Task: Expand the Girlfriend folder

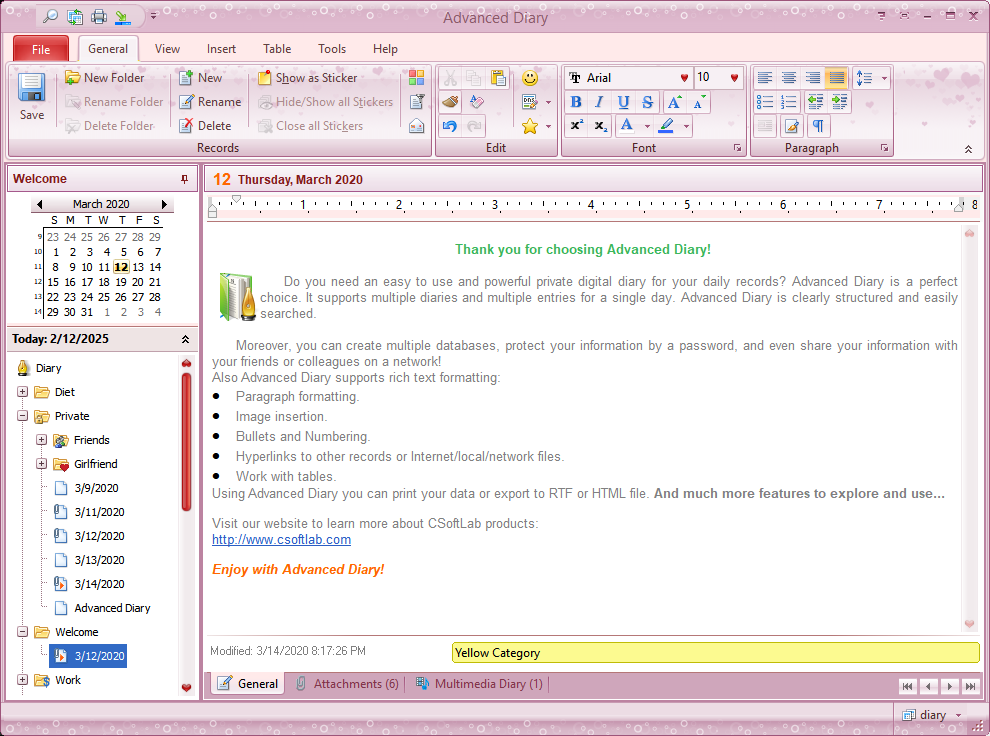Action: 41,464
